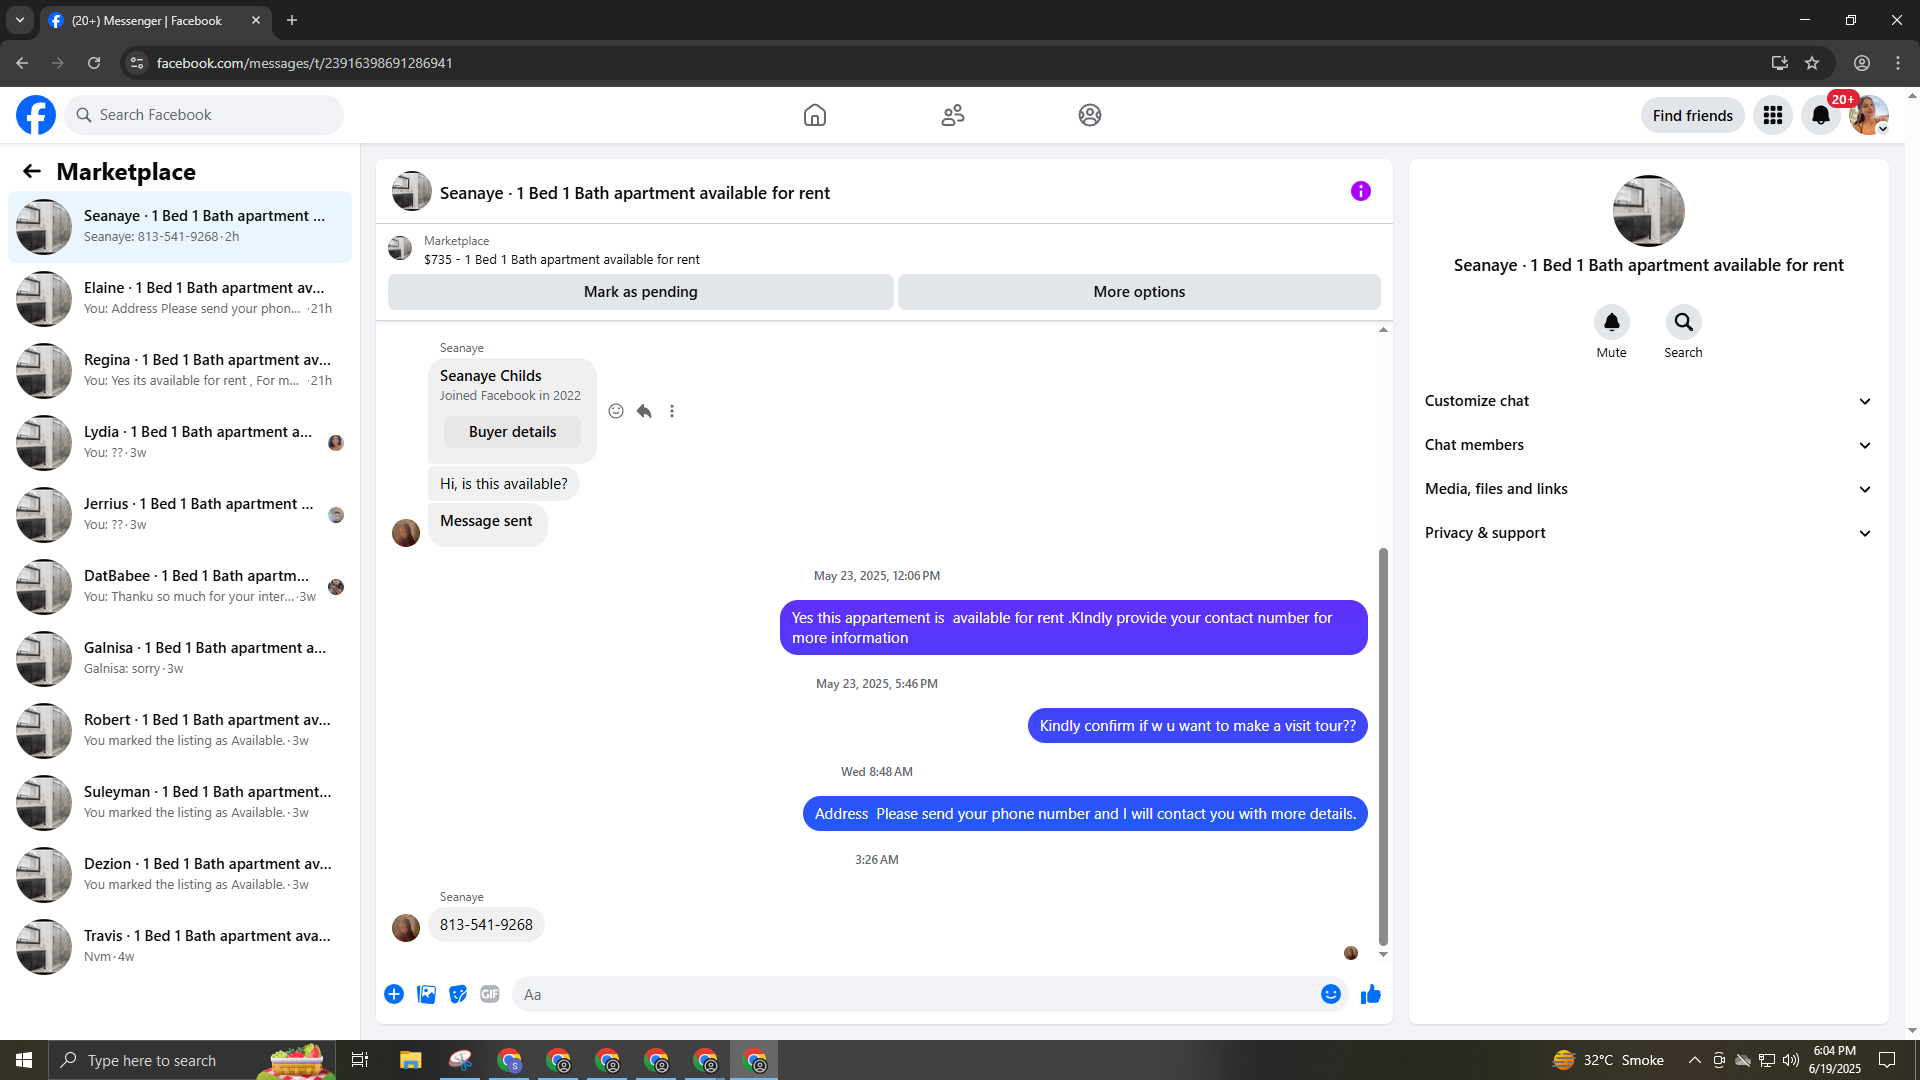The height and width of the screenshot is (1080, 1920).
Task: Expand Privacy & support section
Action: click(1648, 533)
